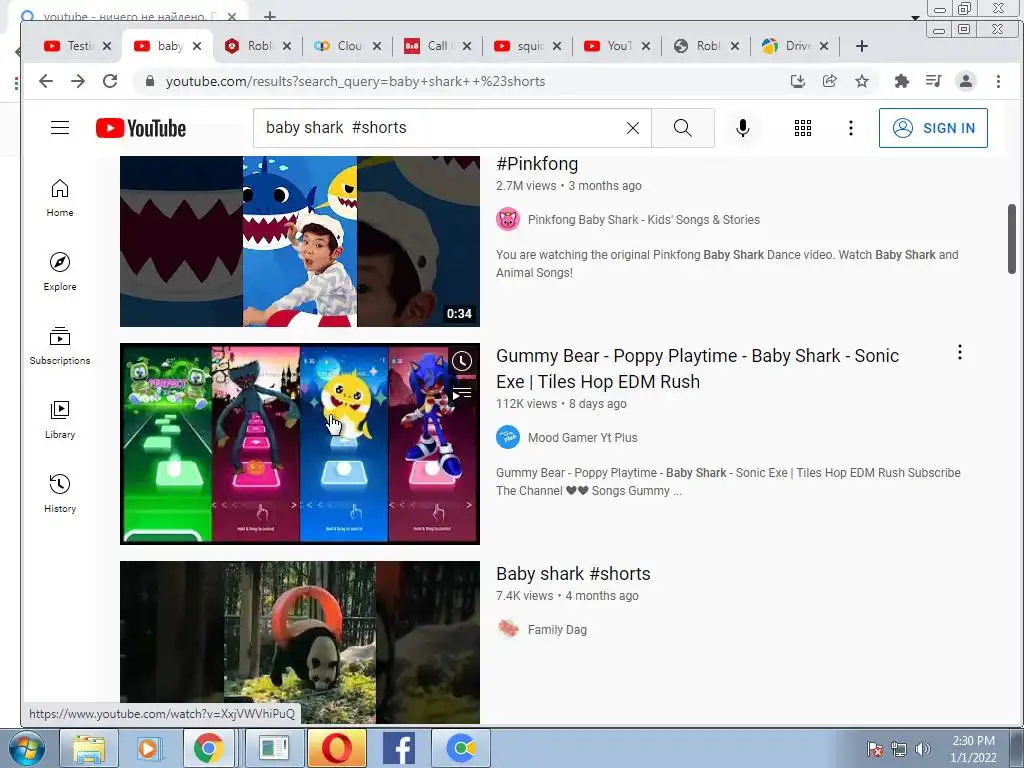The width and height of the screenshot is (1024, 768).
Task: Switch to the Call tab
Action: (429, 46)
